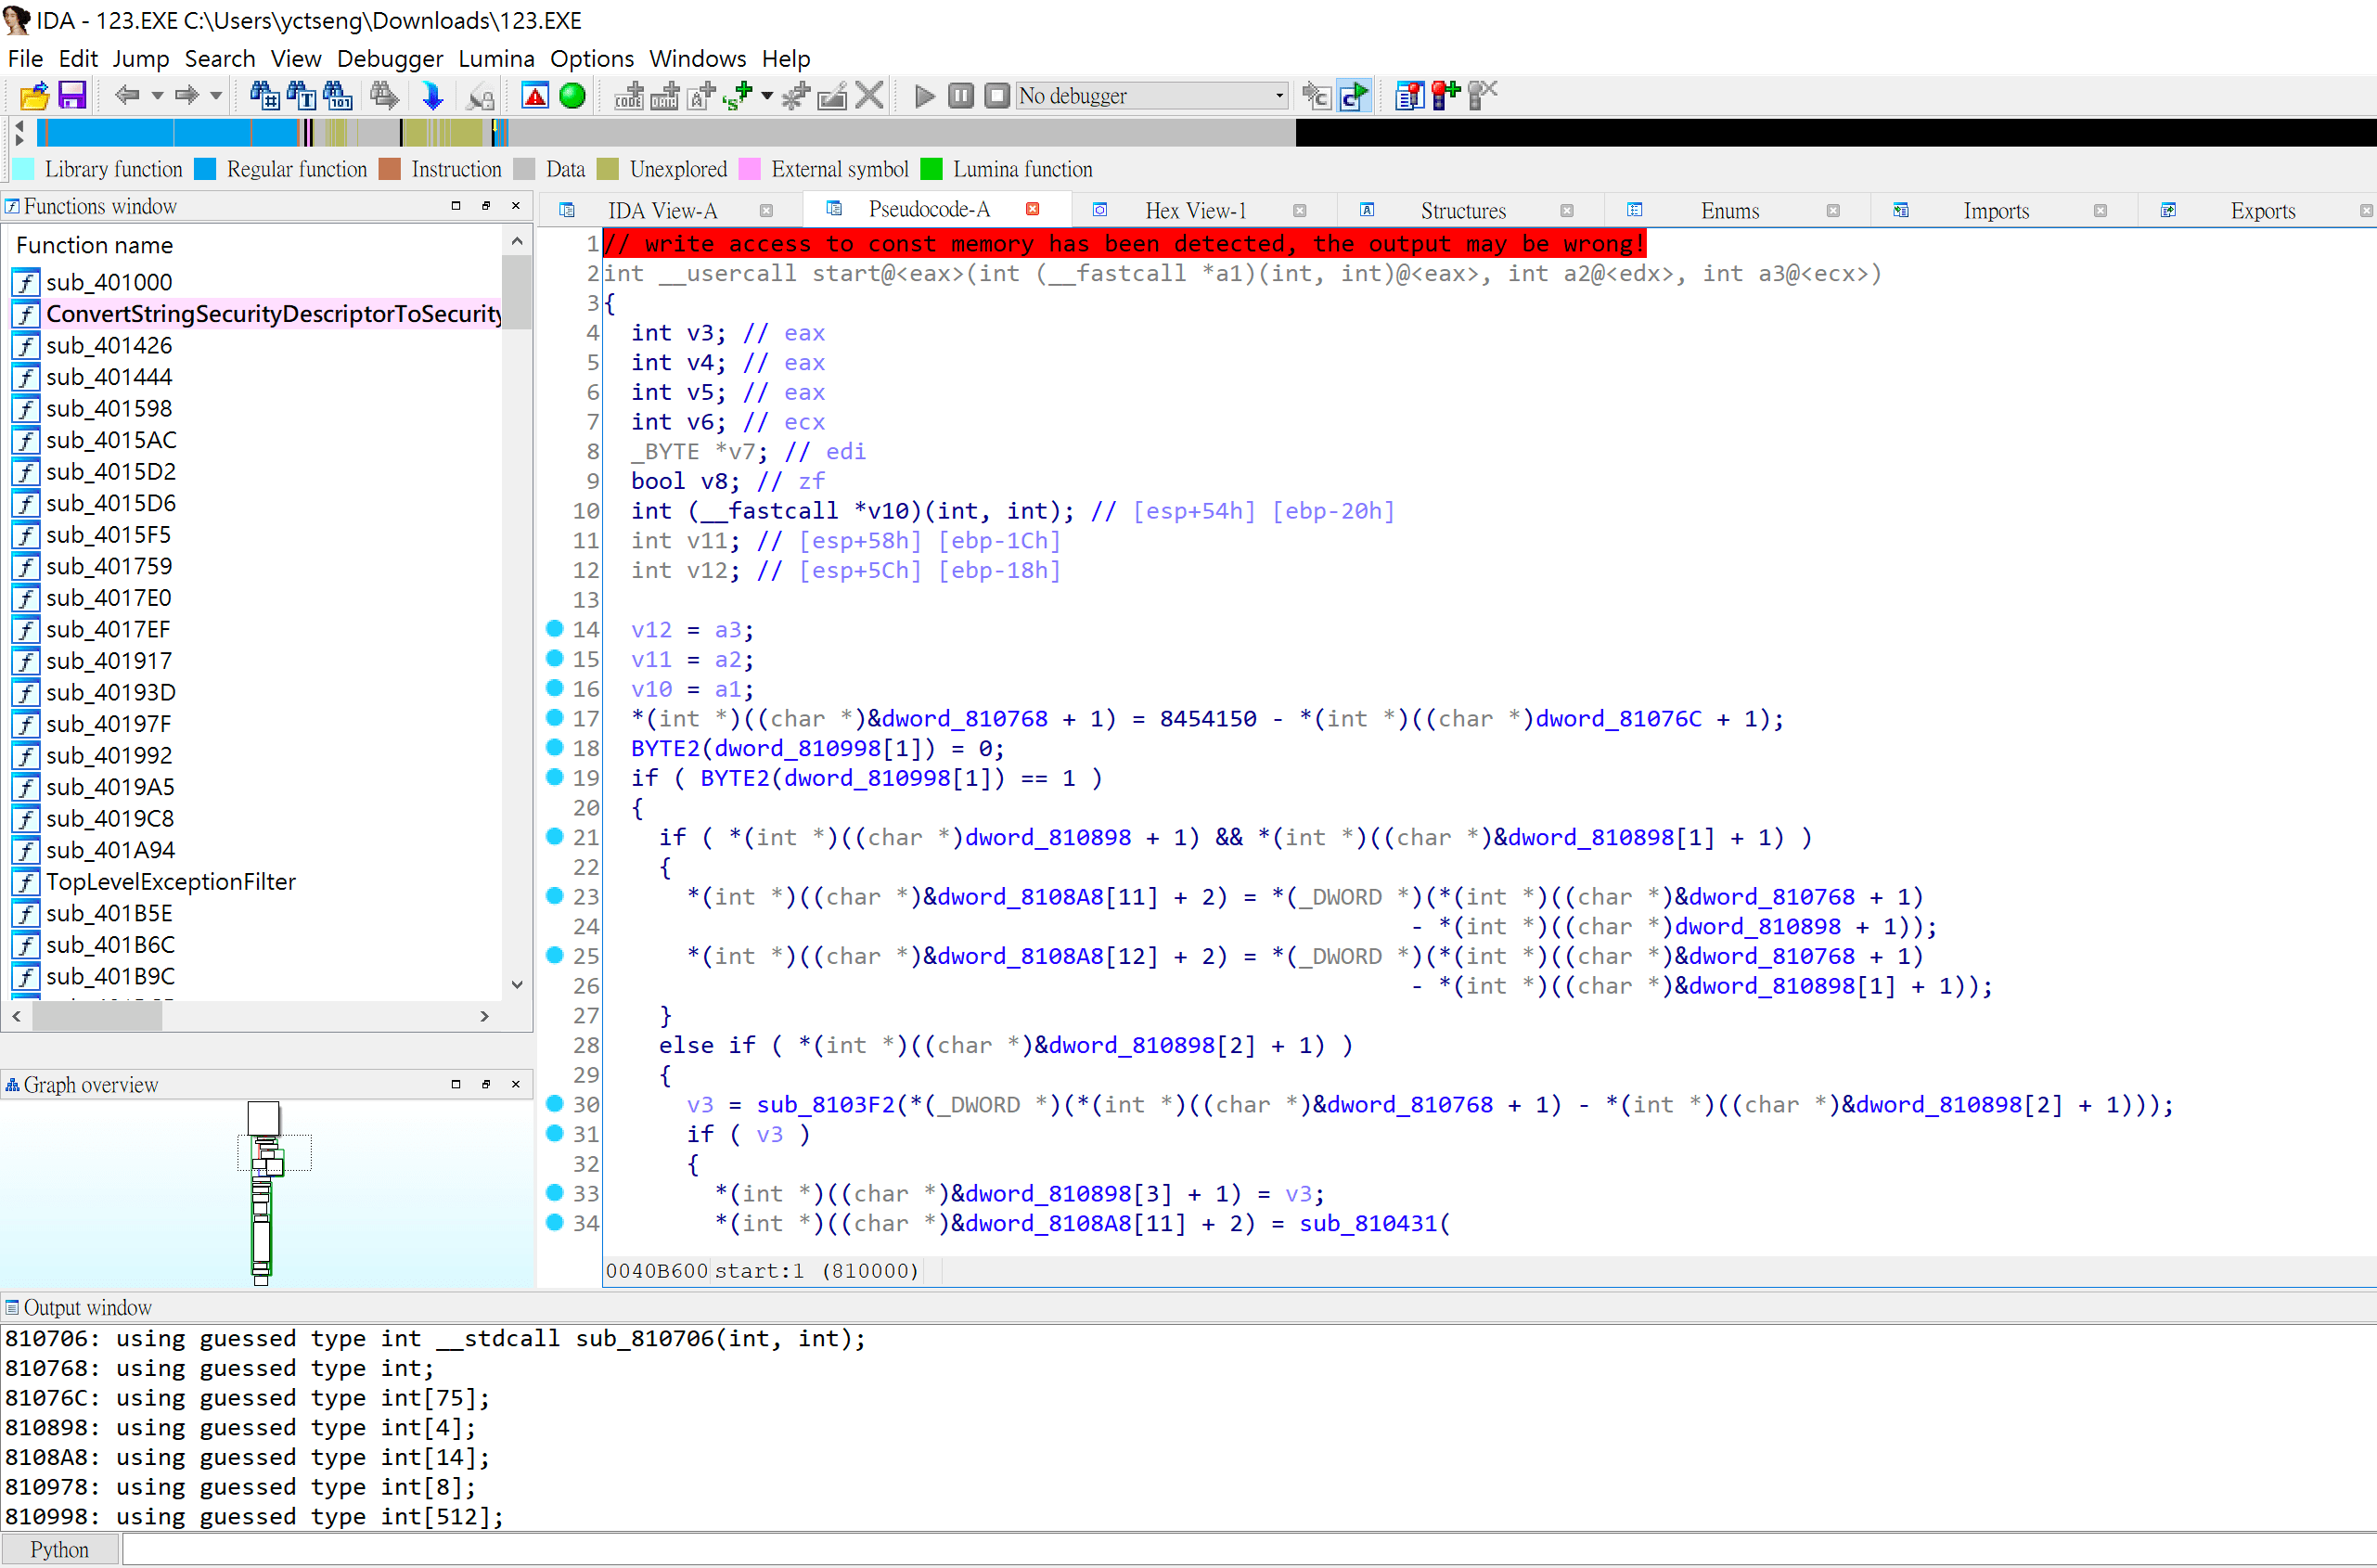Switch to the Imports tab
This screenshot has width=2377, height=1568.
pyautogui.click(x=1995, y=210)
